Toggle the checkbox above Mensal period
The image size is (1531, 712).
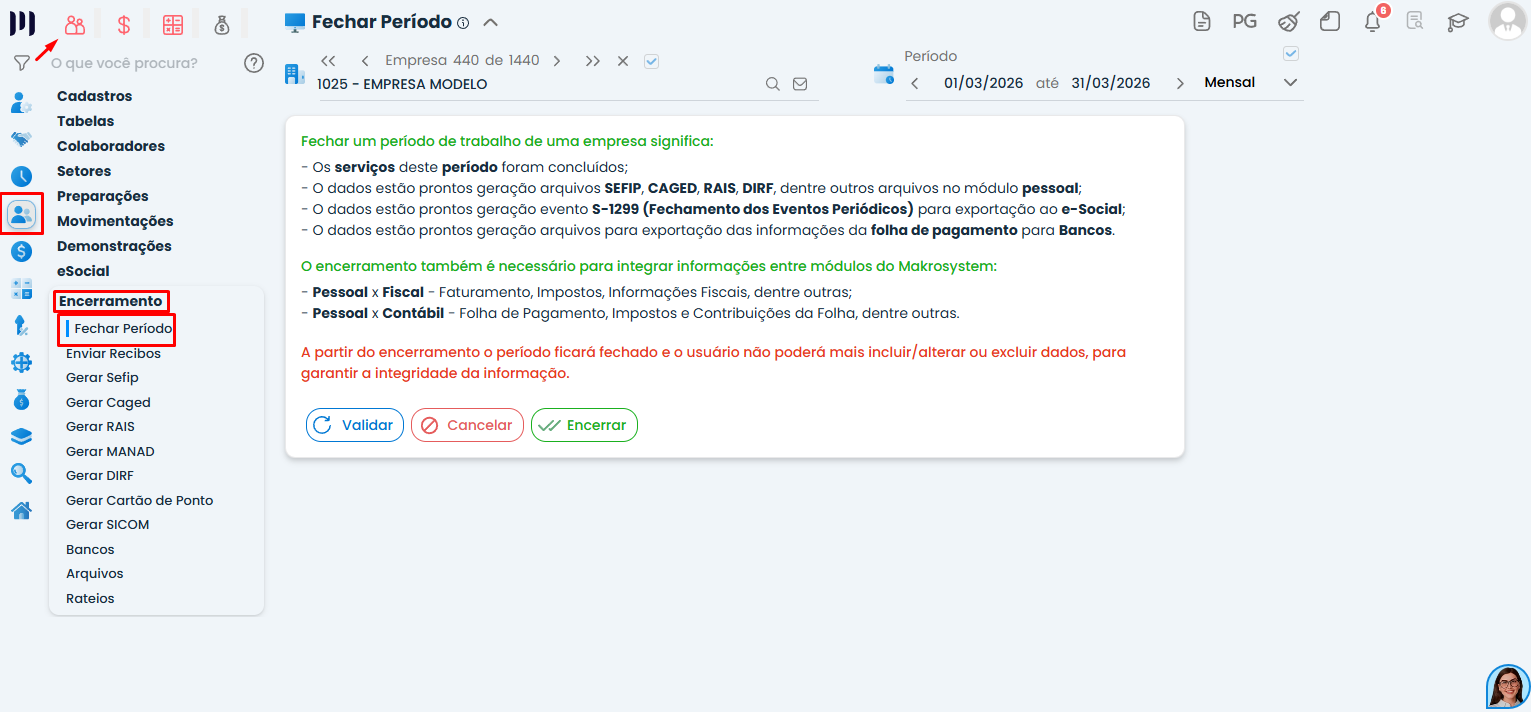pyautogui.click(x=1291, y=53)
